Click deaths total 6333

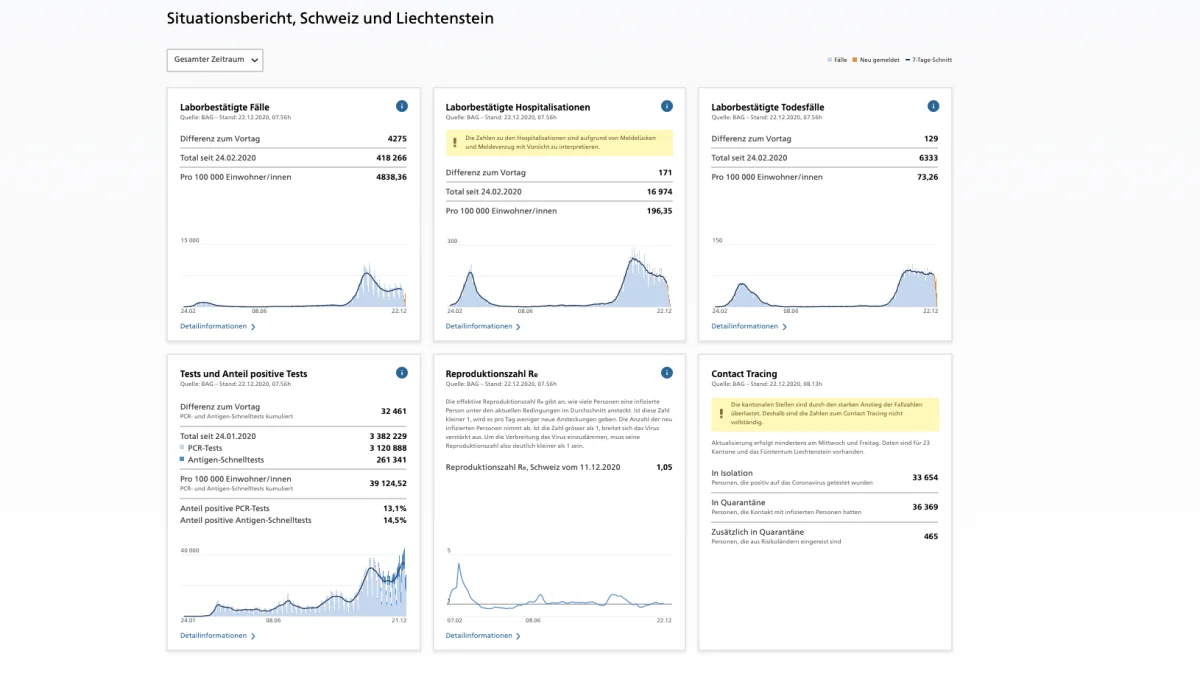click(928, 158)
